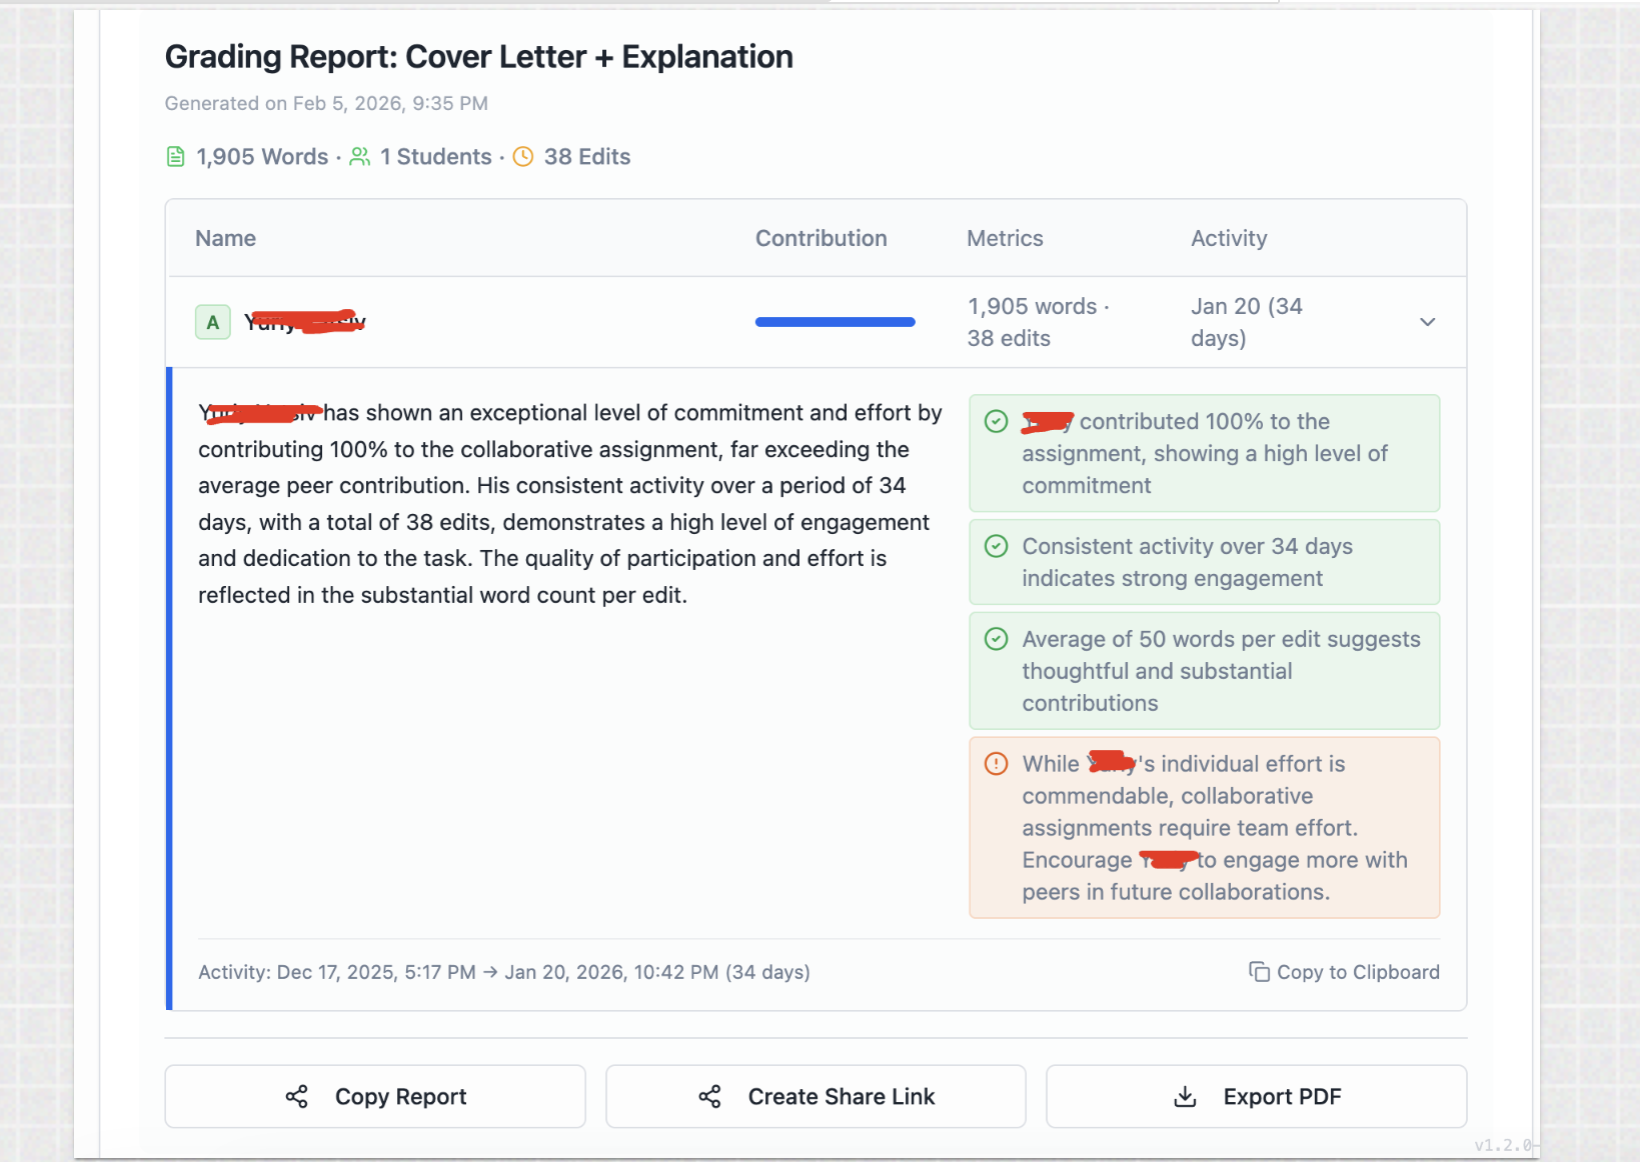Click the share icon in Copy Report

point(297,1097)
